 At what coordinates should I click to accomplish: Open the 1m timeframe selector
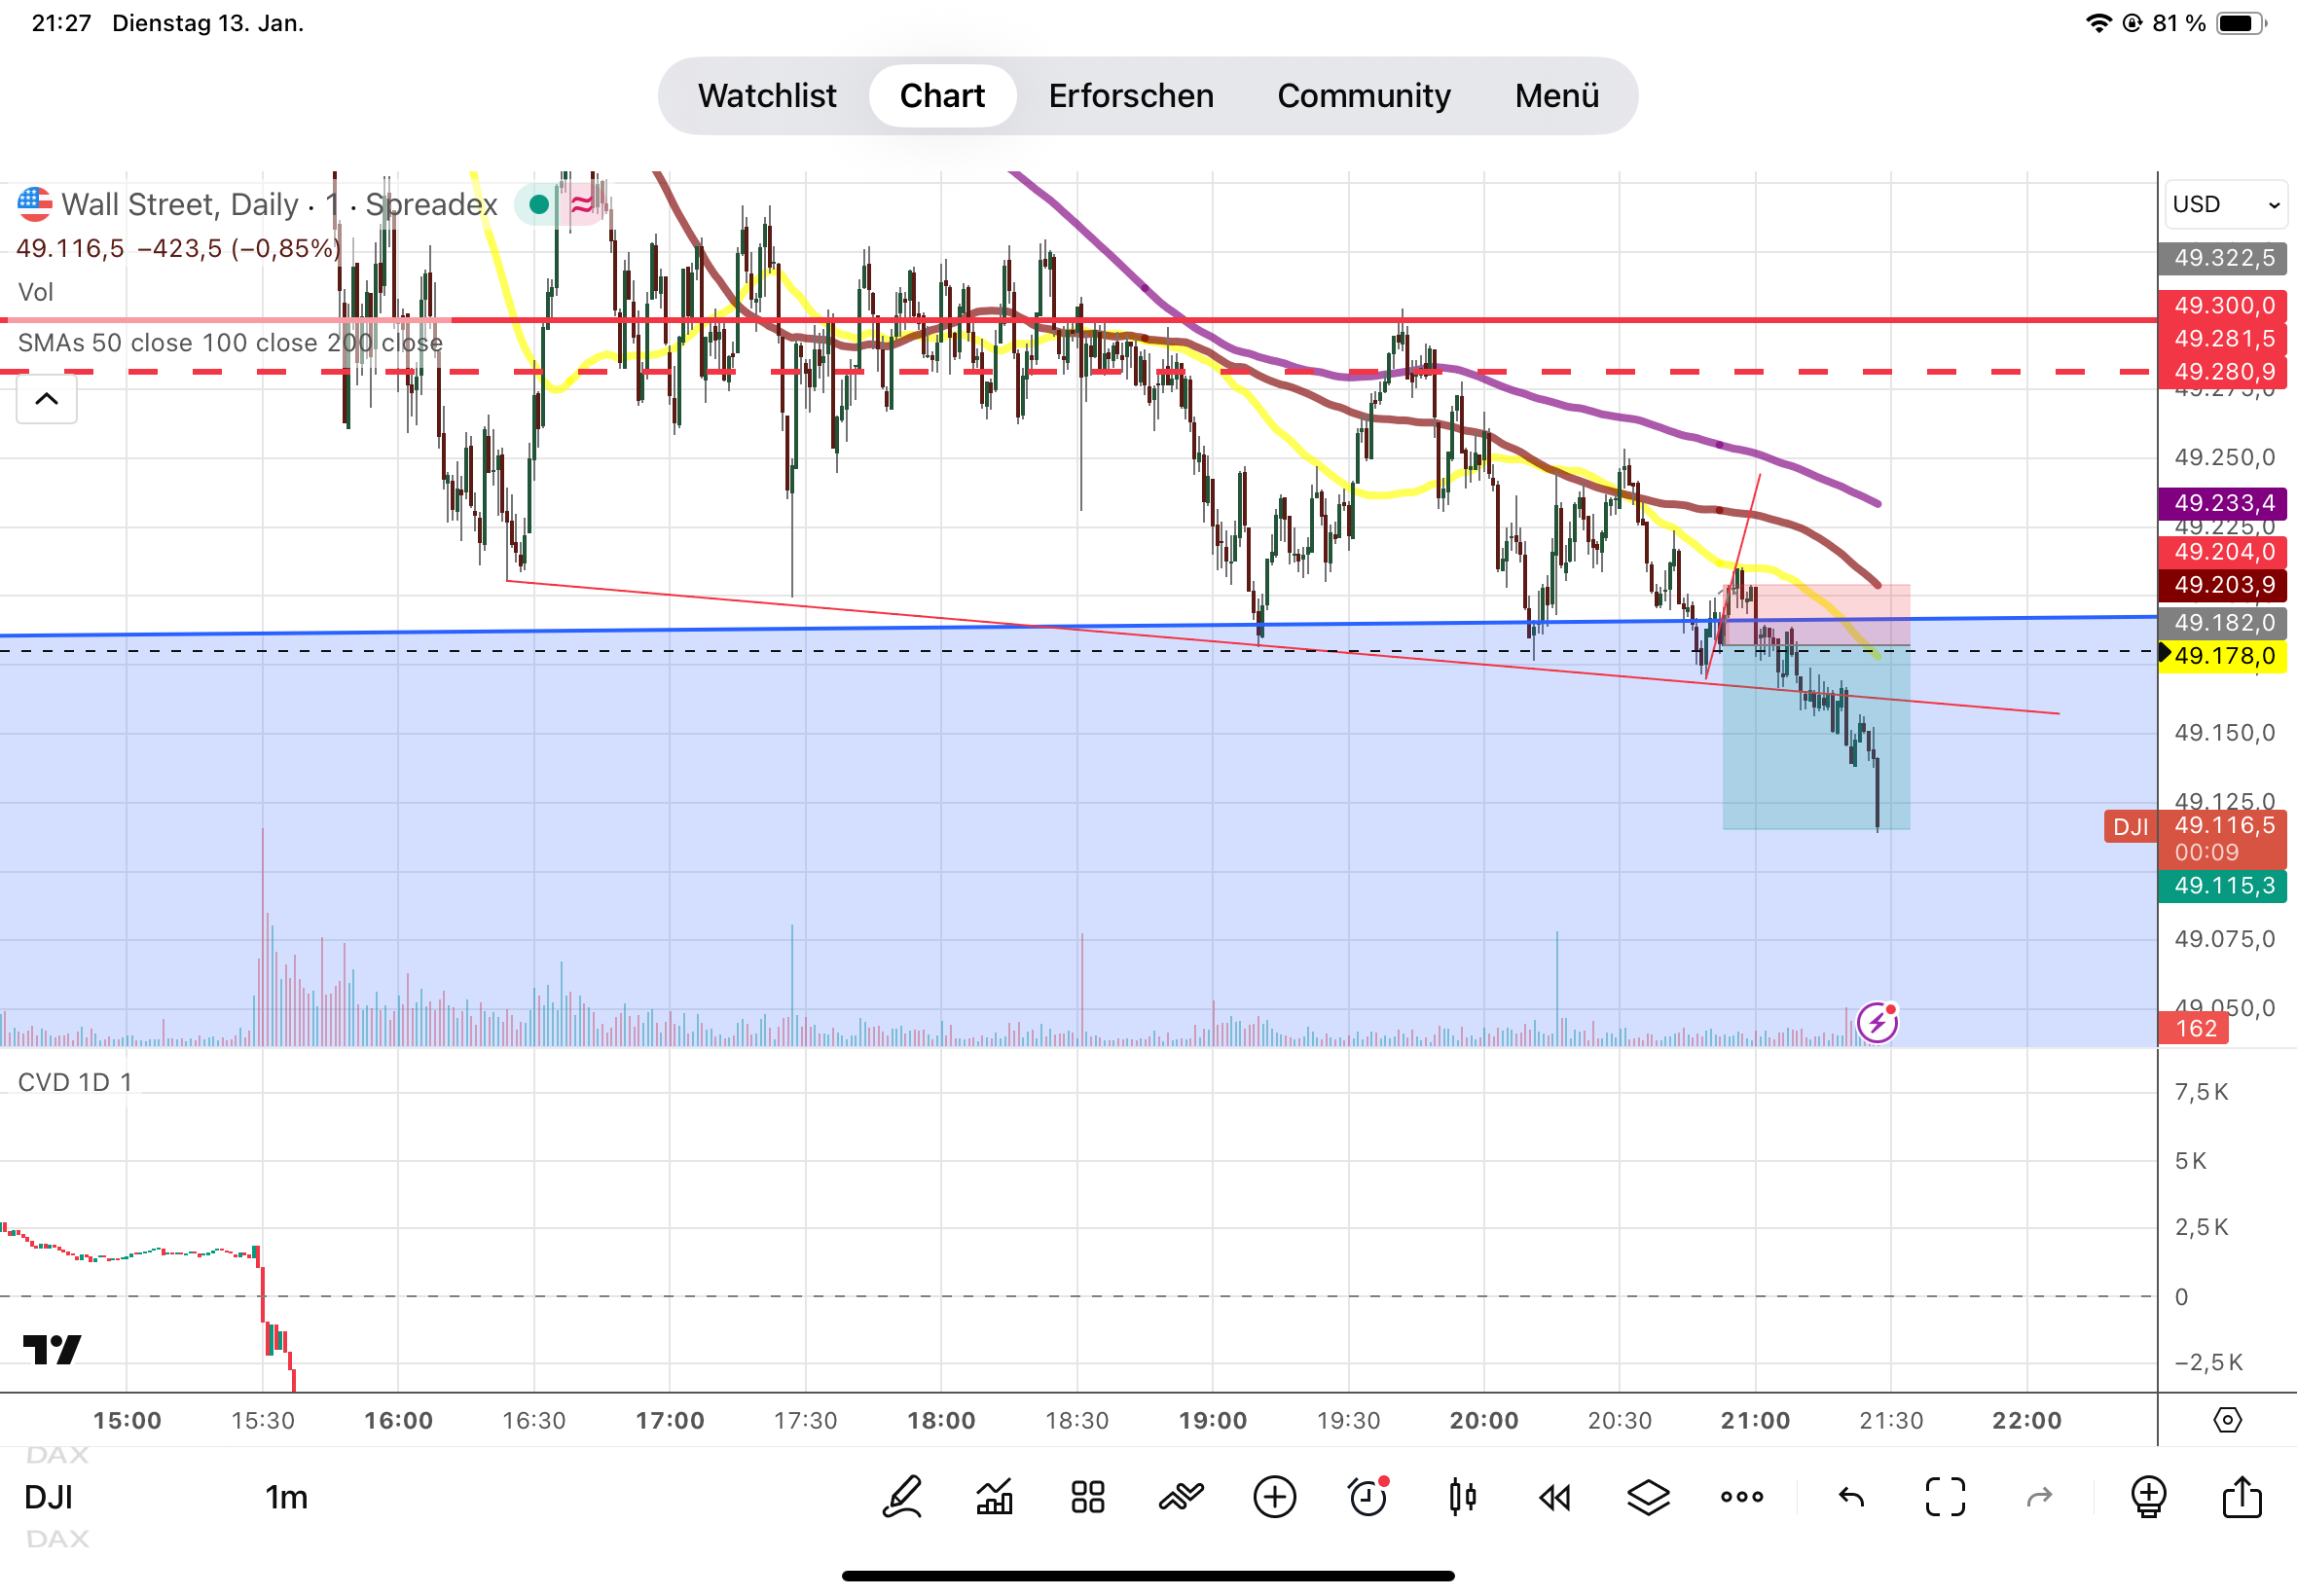click(286, 1497)
